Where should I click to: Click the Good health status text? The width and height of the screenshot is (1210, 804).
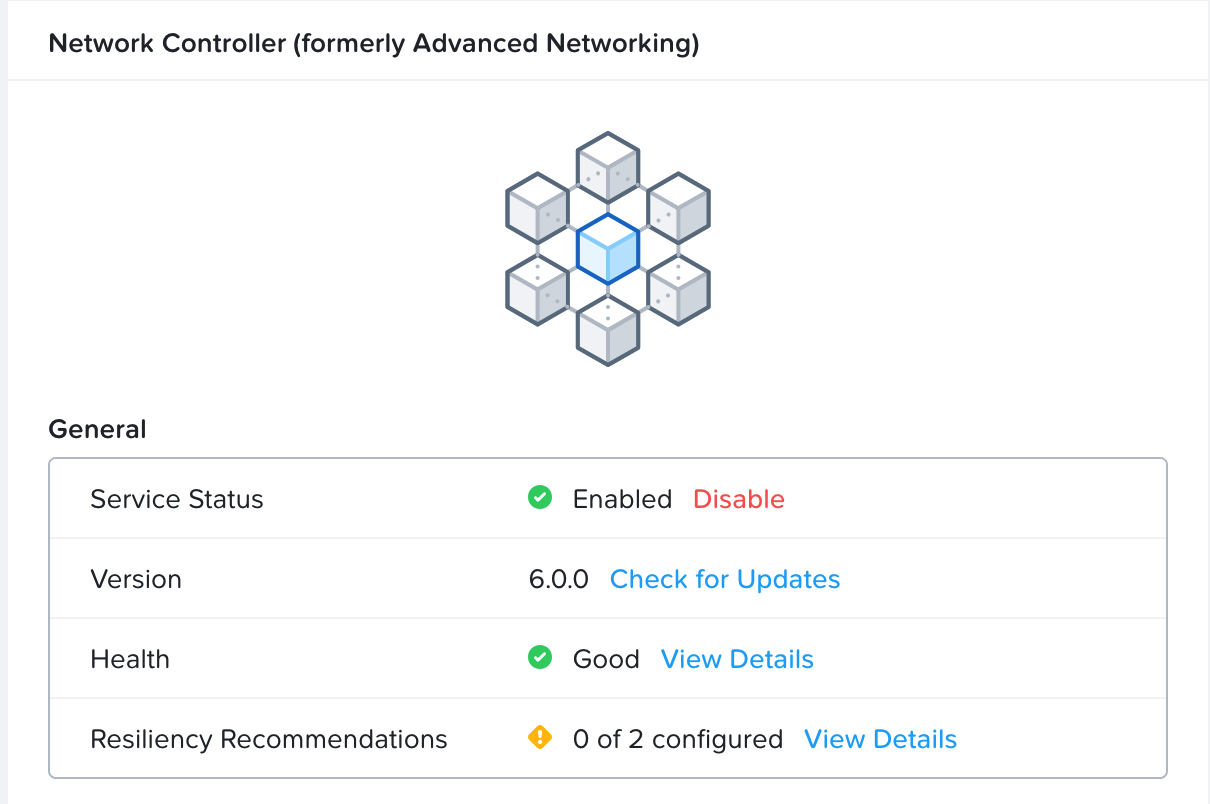[x=605, y=658]
